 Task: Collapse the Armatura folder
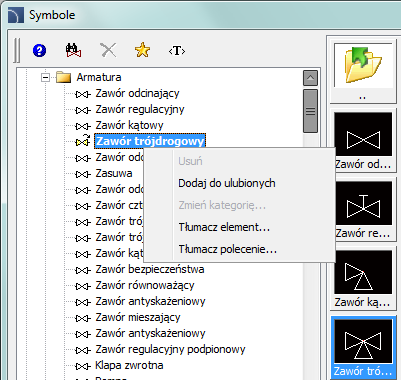click(x=45, y=78)
